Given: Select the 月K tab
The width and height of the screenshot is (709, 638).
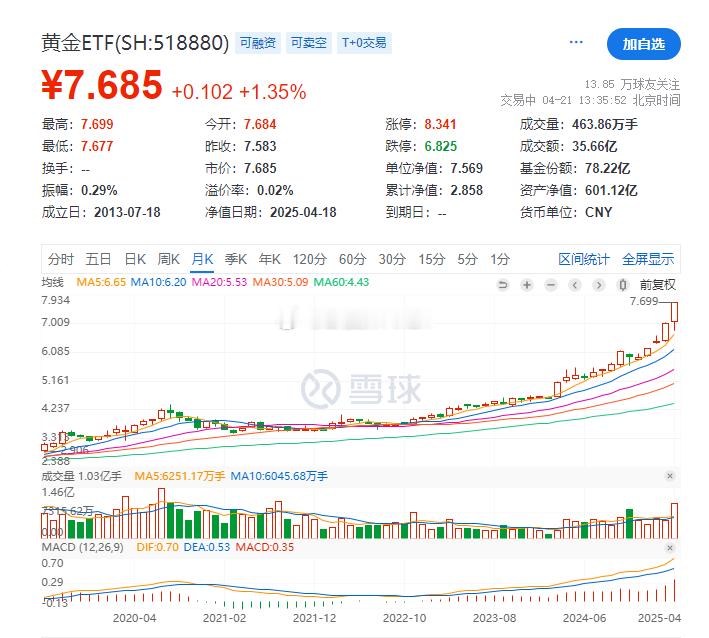Looking at the screenshot, I should pos(202,259).
